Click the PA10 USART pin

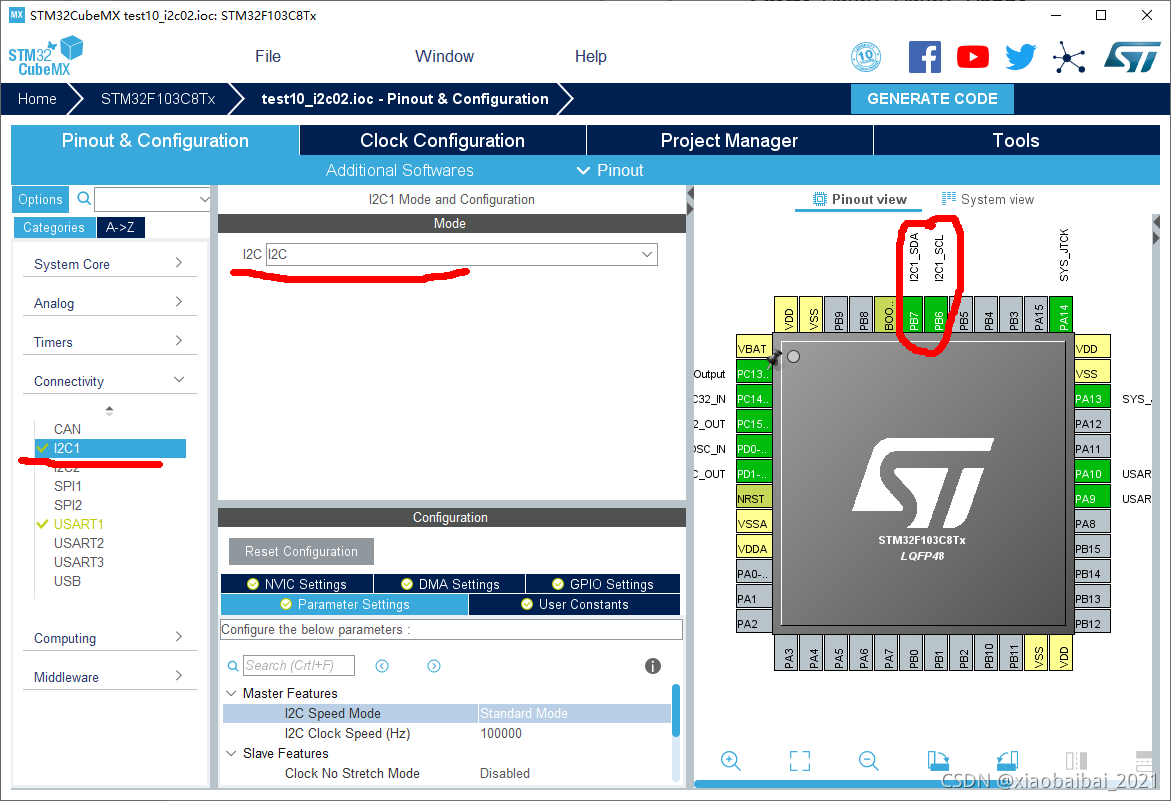[x=1093, y=473]
